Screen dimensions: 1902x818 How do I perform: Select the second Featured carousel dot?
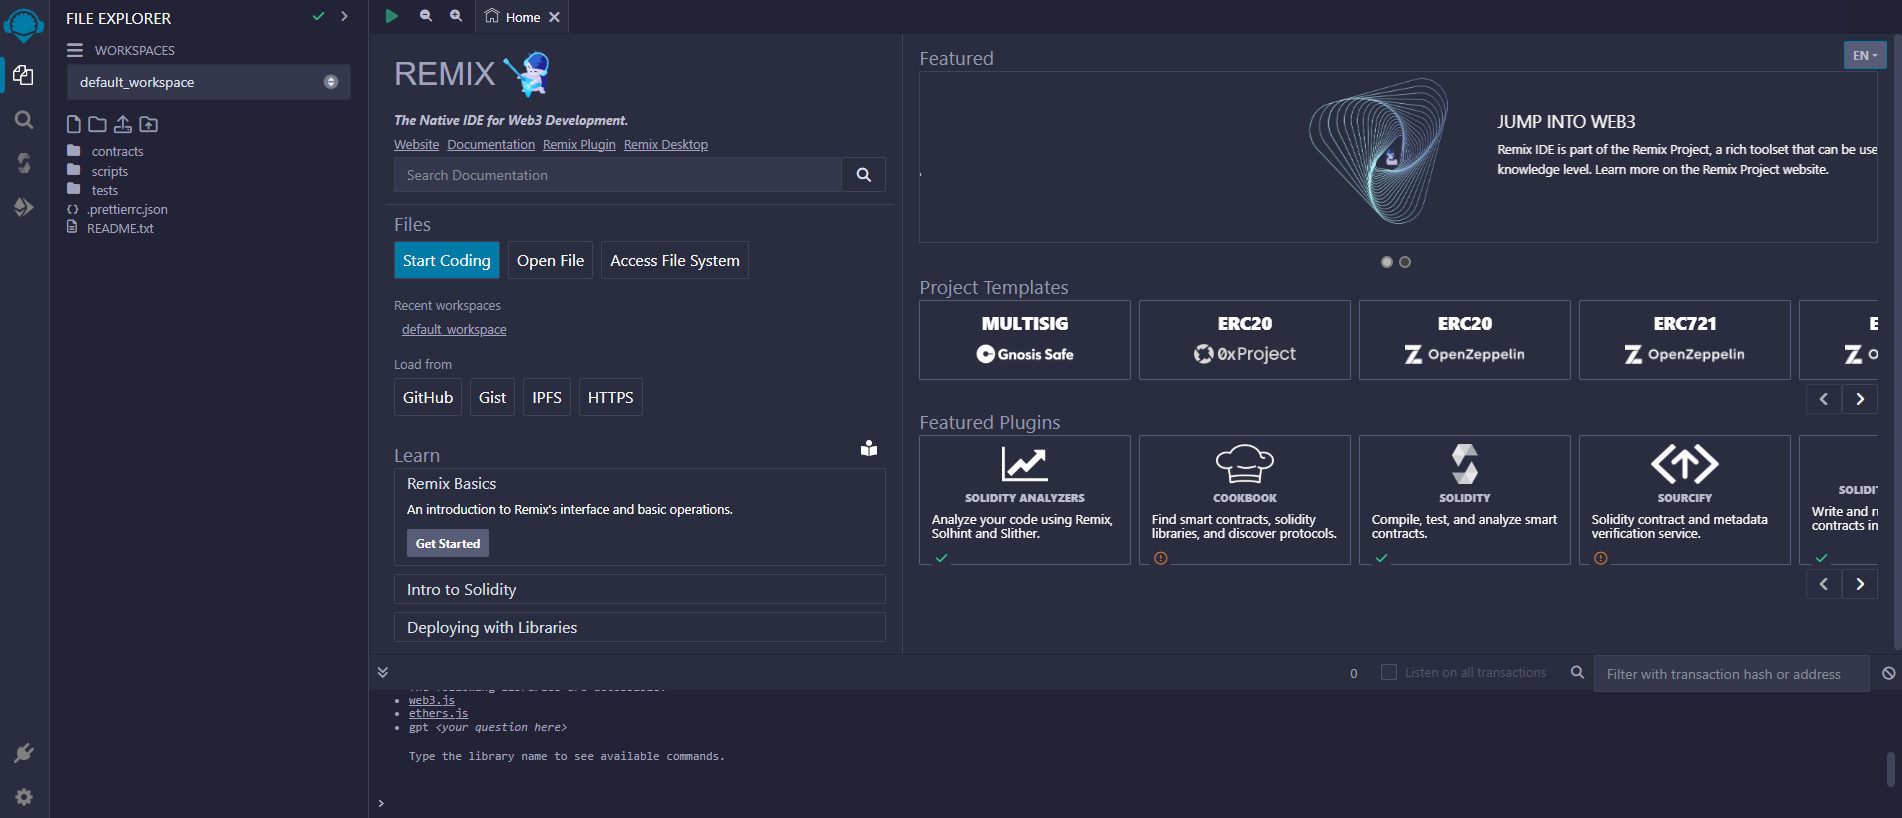1405,262
